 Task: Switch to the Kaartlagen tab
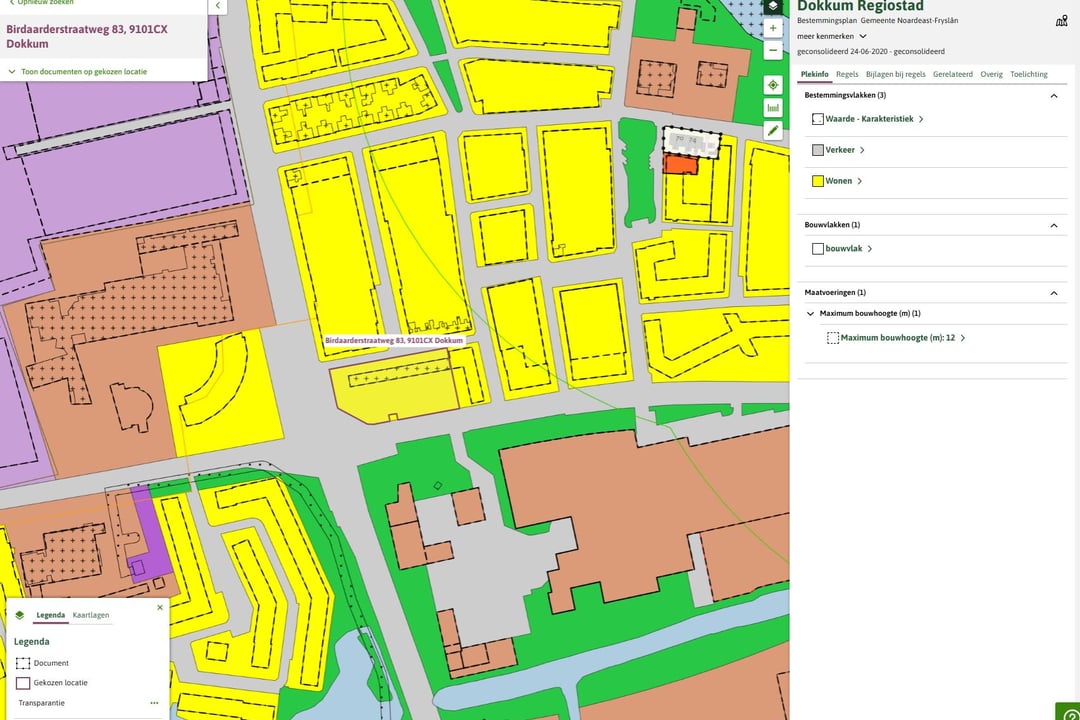click(x=91, y=615)
